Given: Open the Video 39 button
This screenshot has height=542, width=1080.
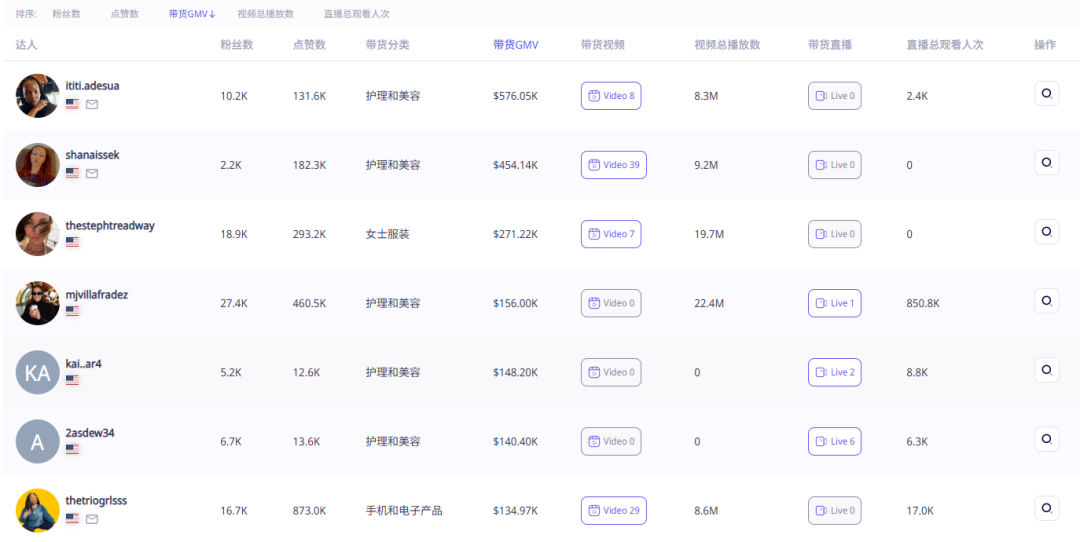Looking at the screenshot, I should (613, 165).
